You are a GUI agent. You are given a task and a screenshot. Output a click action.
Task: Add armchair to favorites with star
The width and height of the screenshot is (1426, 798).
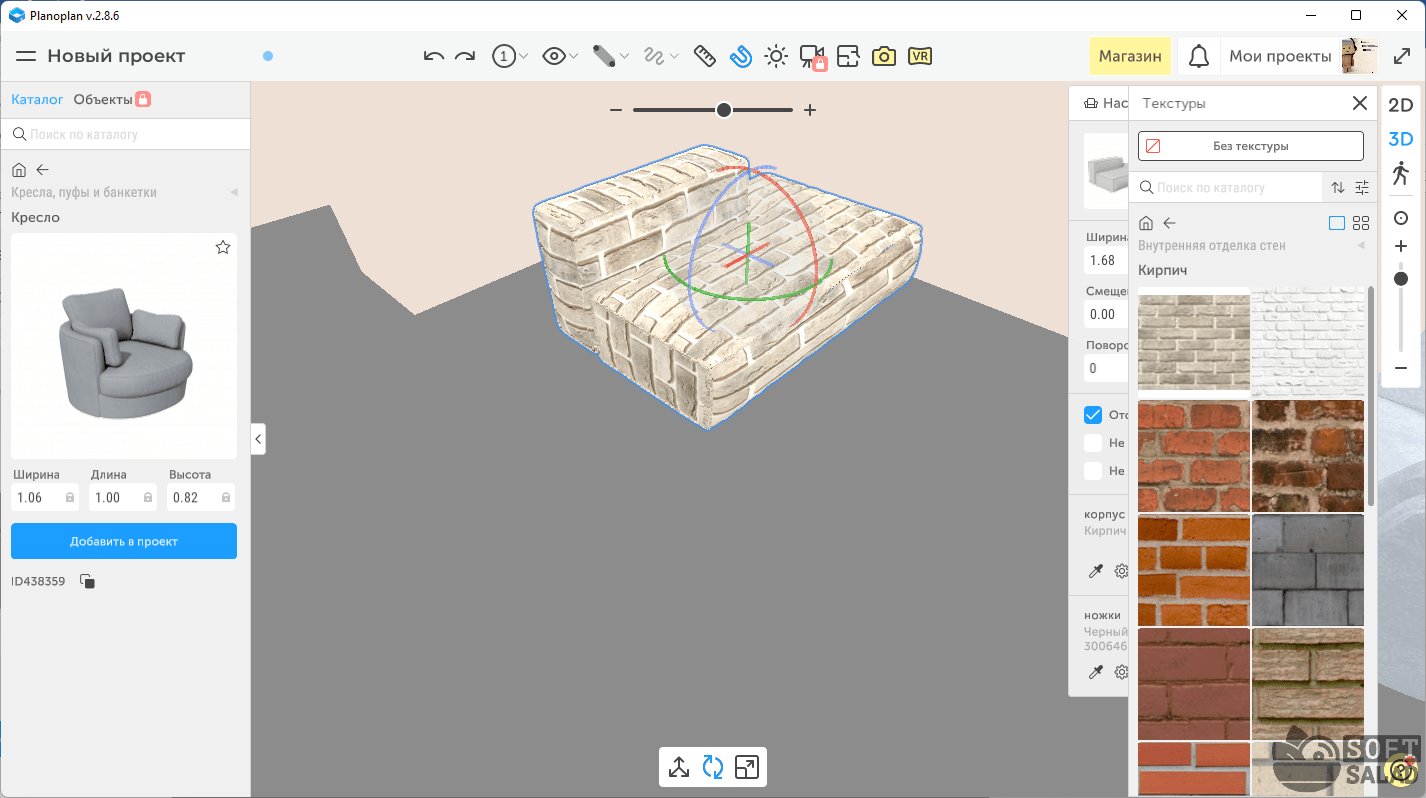point(223,247)
